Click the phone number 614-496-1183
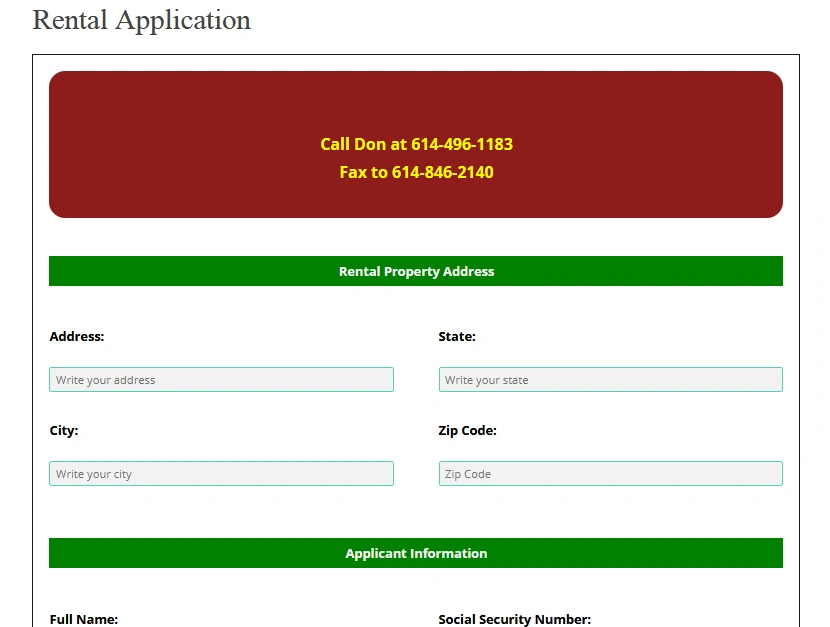830x627 pixels. click(464, 144)
